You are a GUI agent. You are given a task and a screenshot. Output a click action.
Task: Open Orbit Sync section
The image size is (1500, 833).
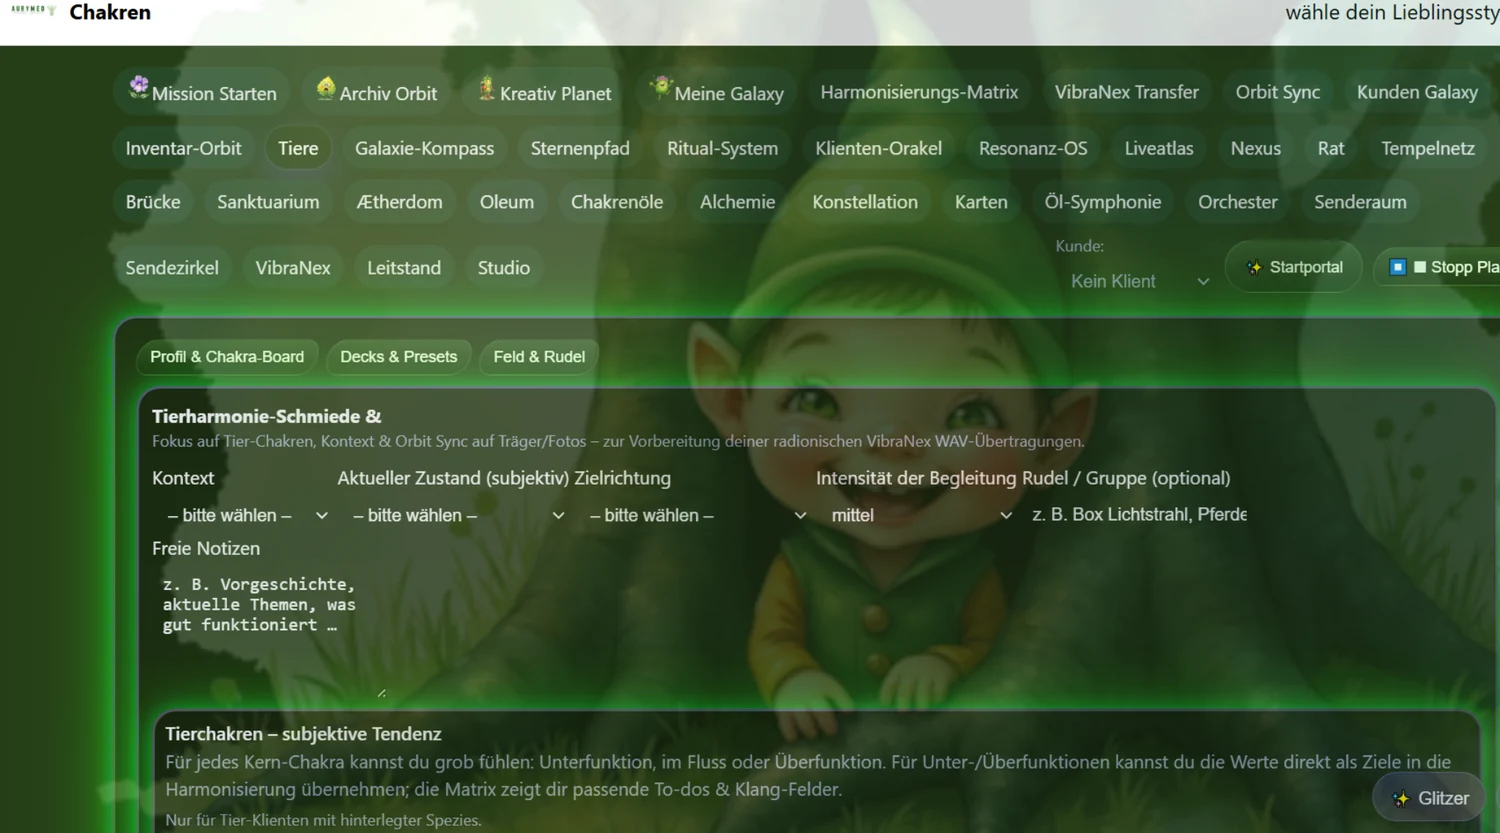1278,92
